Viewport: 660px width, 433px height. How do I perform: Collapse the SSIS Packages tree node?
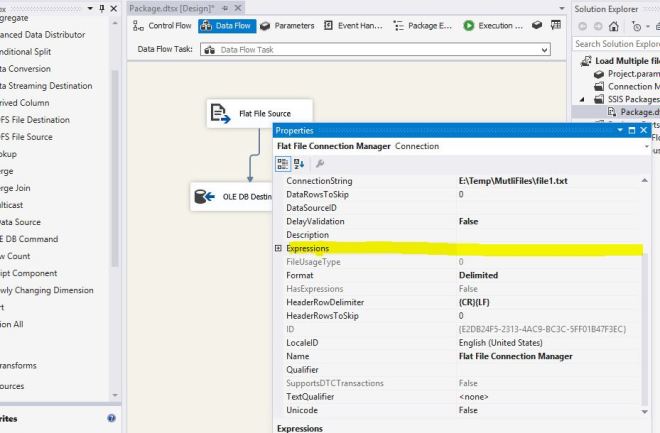[584, 99]
